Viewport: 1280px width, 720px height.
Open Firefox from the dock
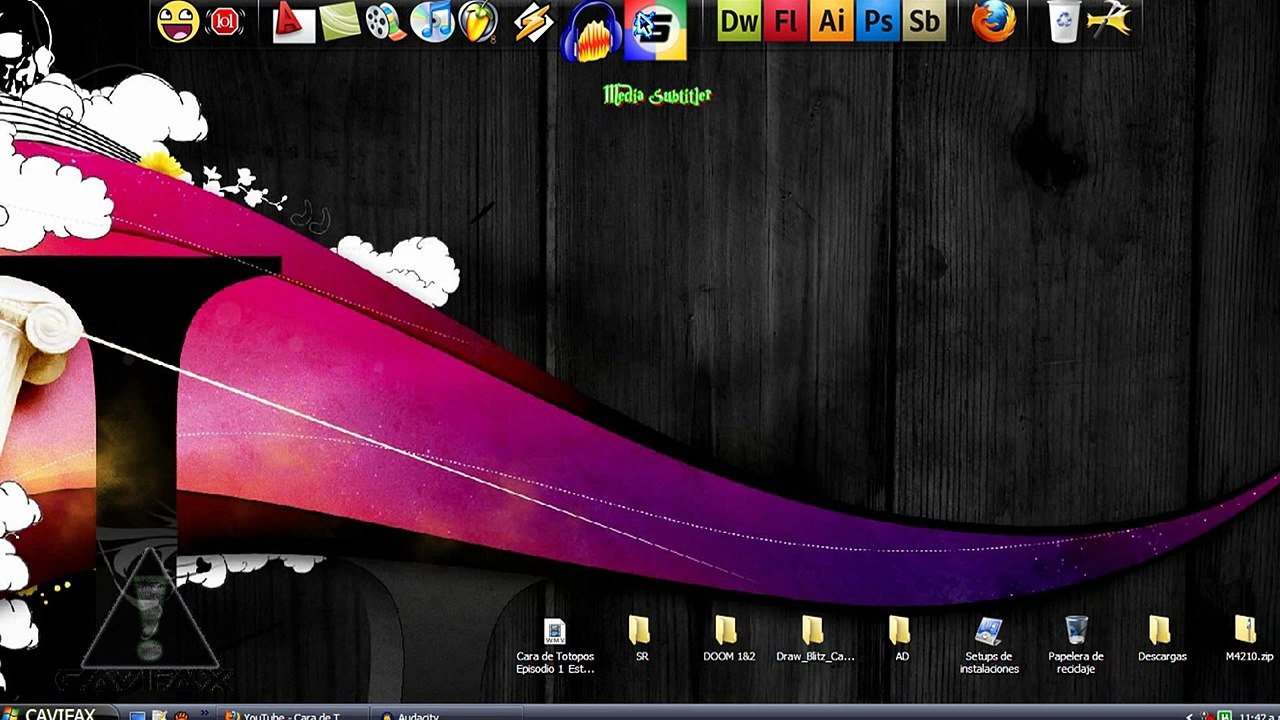[994, 22]
